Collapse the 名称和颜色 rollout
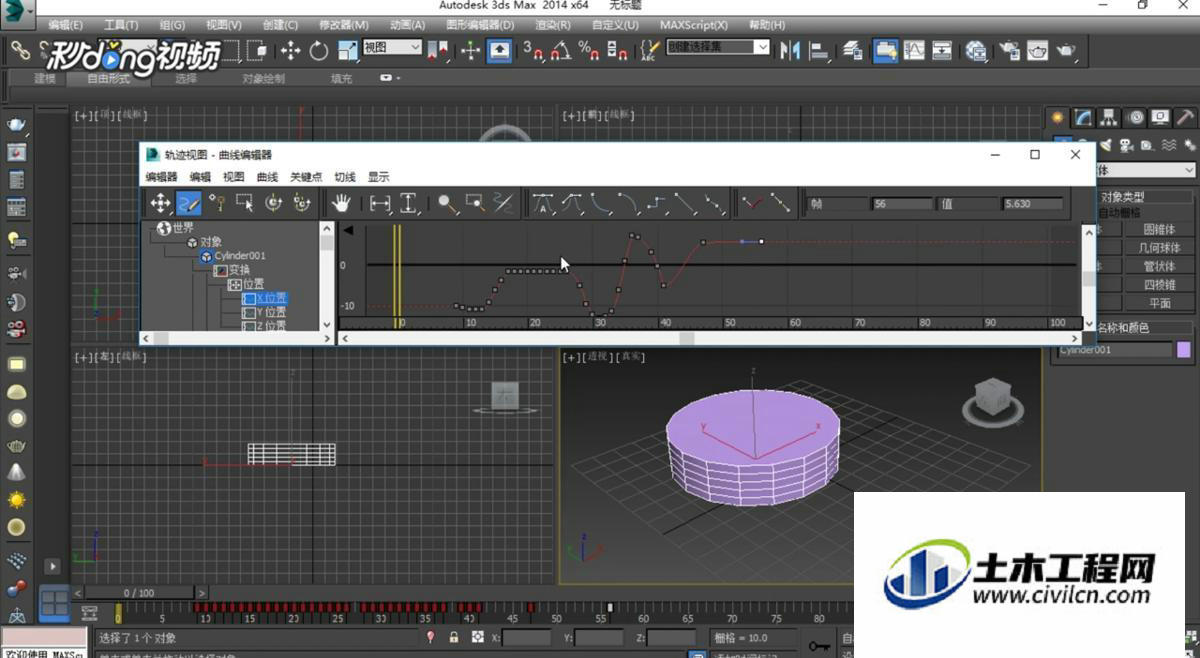This screenshot has height=658, width=1200. 1124,328
